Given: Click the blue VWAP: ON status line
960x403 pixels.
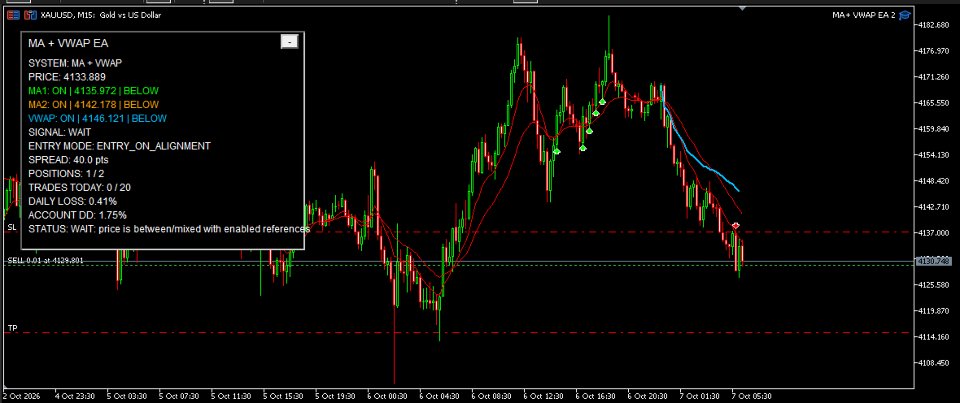Looking at the screenshot, I should point(97,118).
